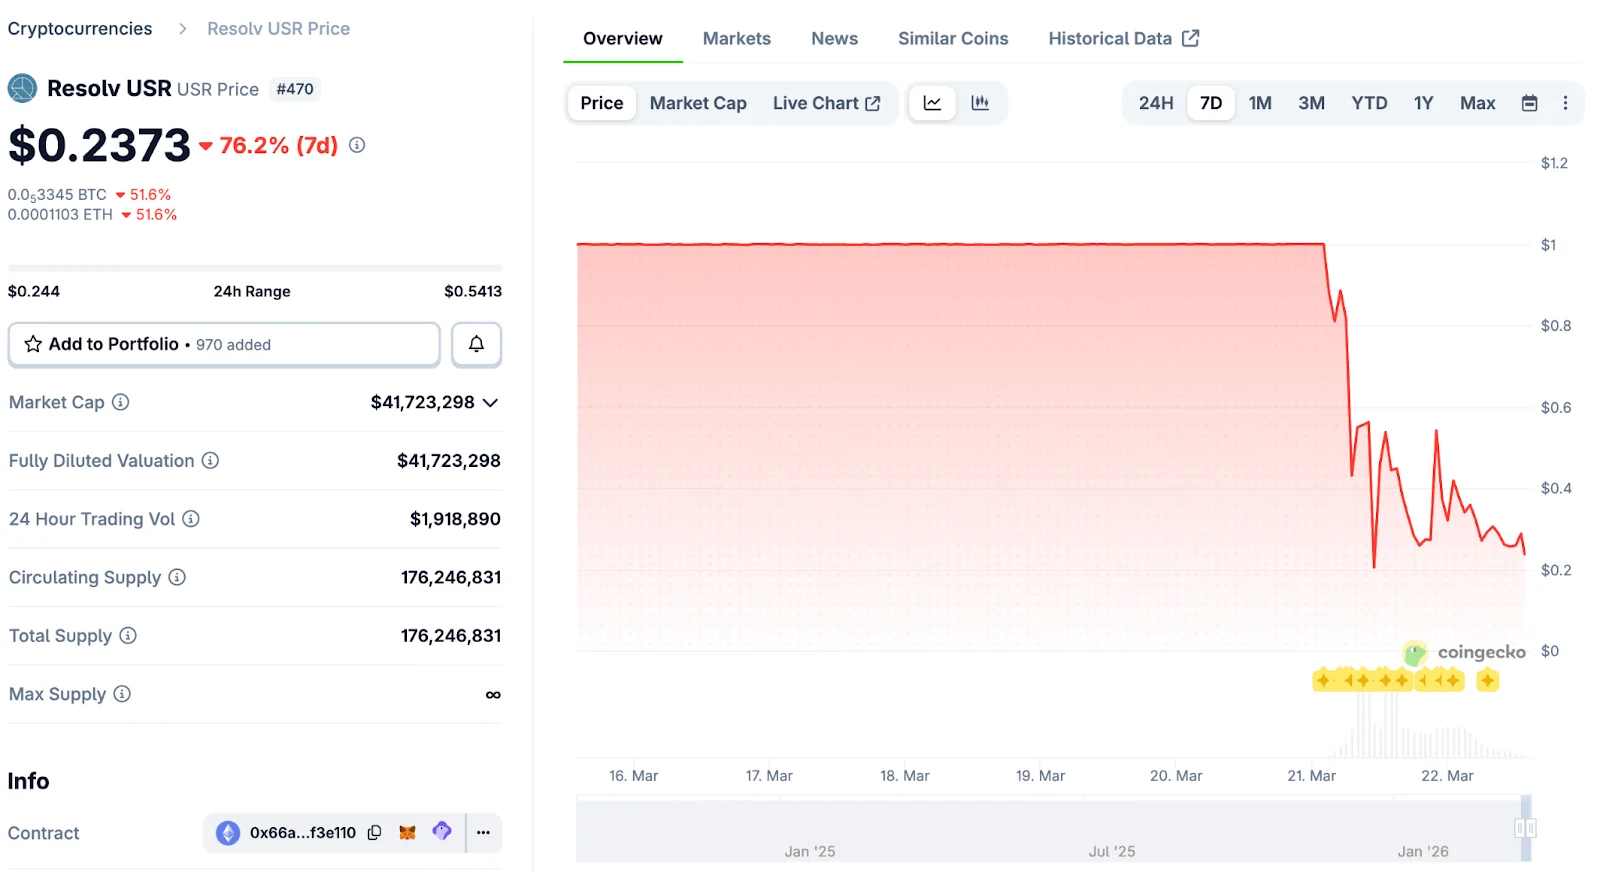
Task: Click the Market Cap info icon
Action: coord(121,402)
